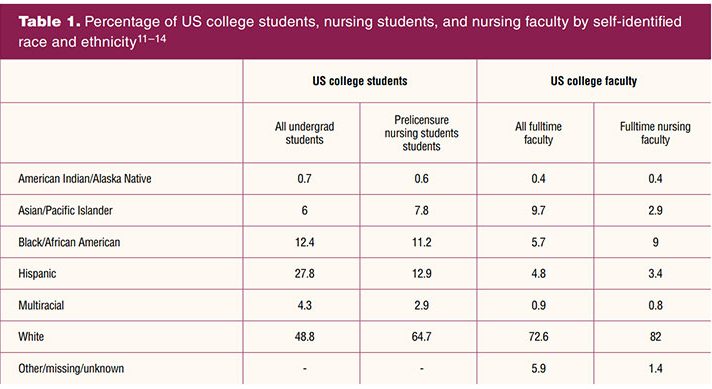Select the American Indian/Alaska Native row label
712x389 pixels.
(84, 179)
